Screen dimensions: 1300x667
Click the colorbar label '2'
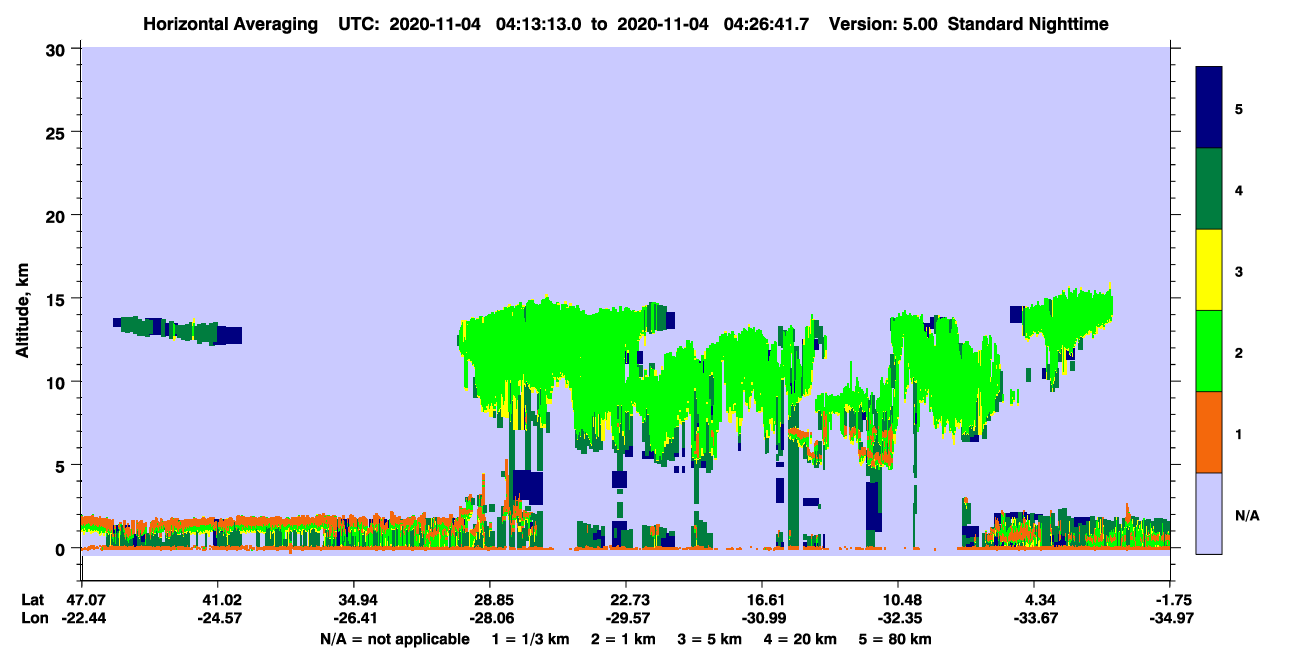pyautogui.click(x=1240, y=351)
